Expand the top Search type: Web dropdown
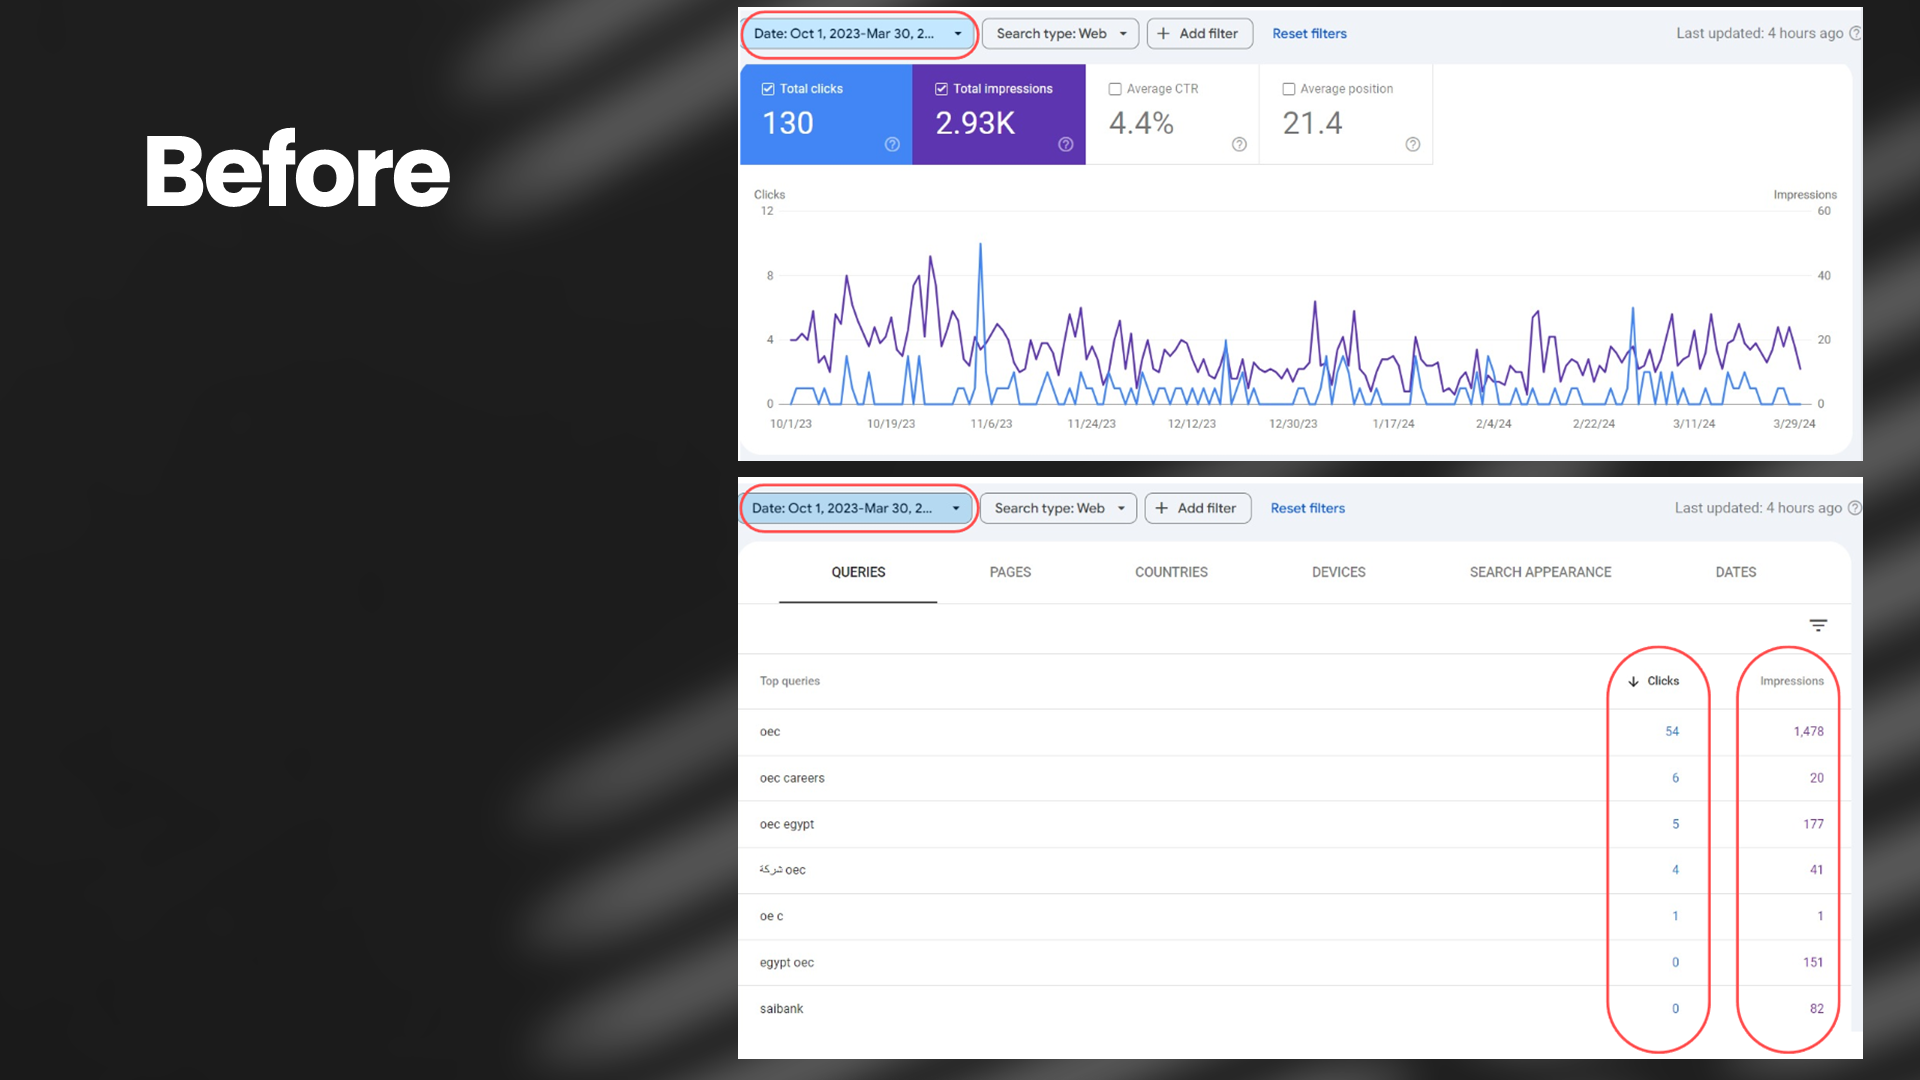Viewport: 1920px width, 1080px height. coord(1060,33)
